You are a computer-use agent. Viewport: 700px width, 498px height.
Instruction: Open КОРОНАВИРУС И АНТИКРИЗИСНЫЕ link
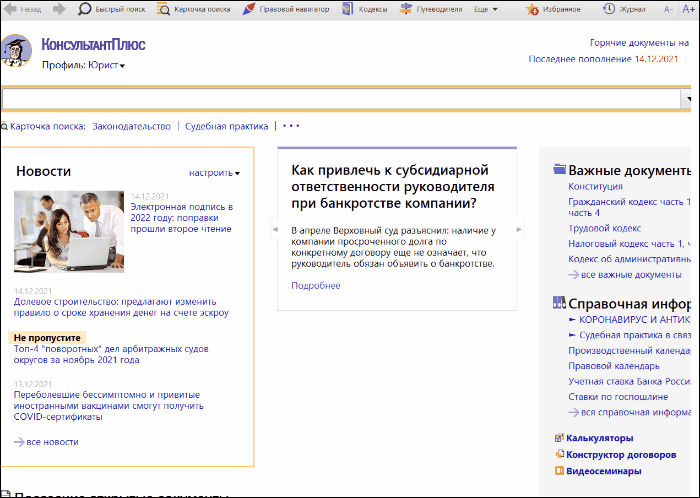[x=634, y=320]
